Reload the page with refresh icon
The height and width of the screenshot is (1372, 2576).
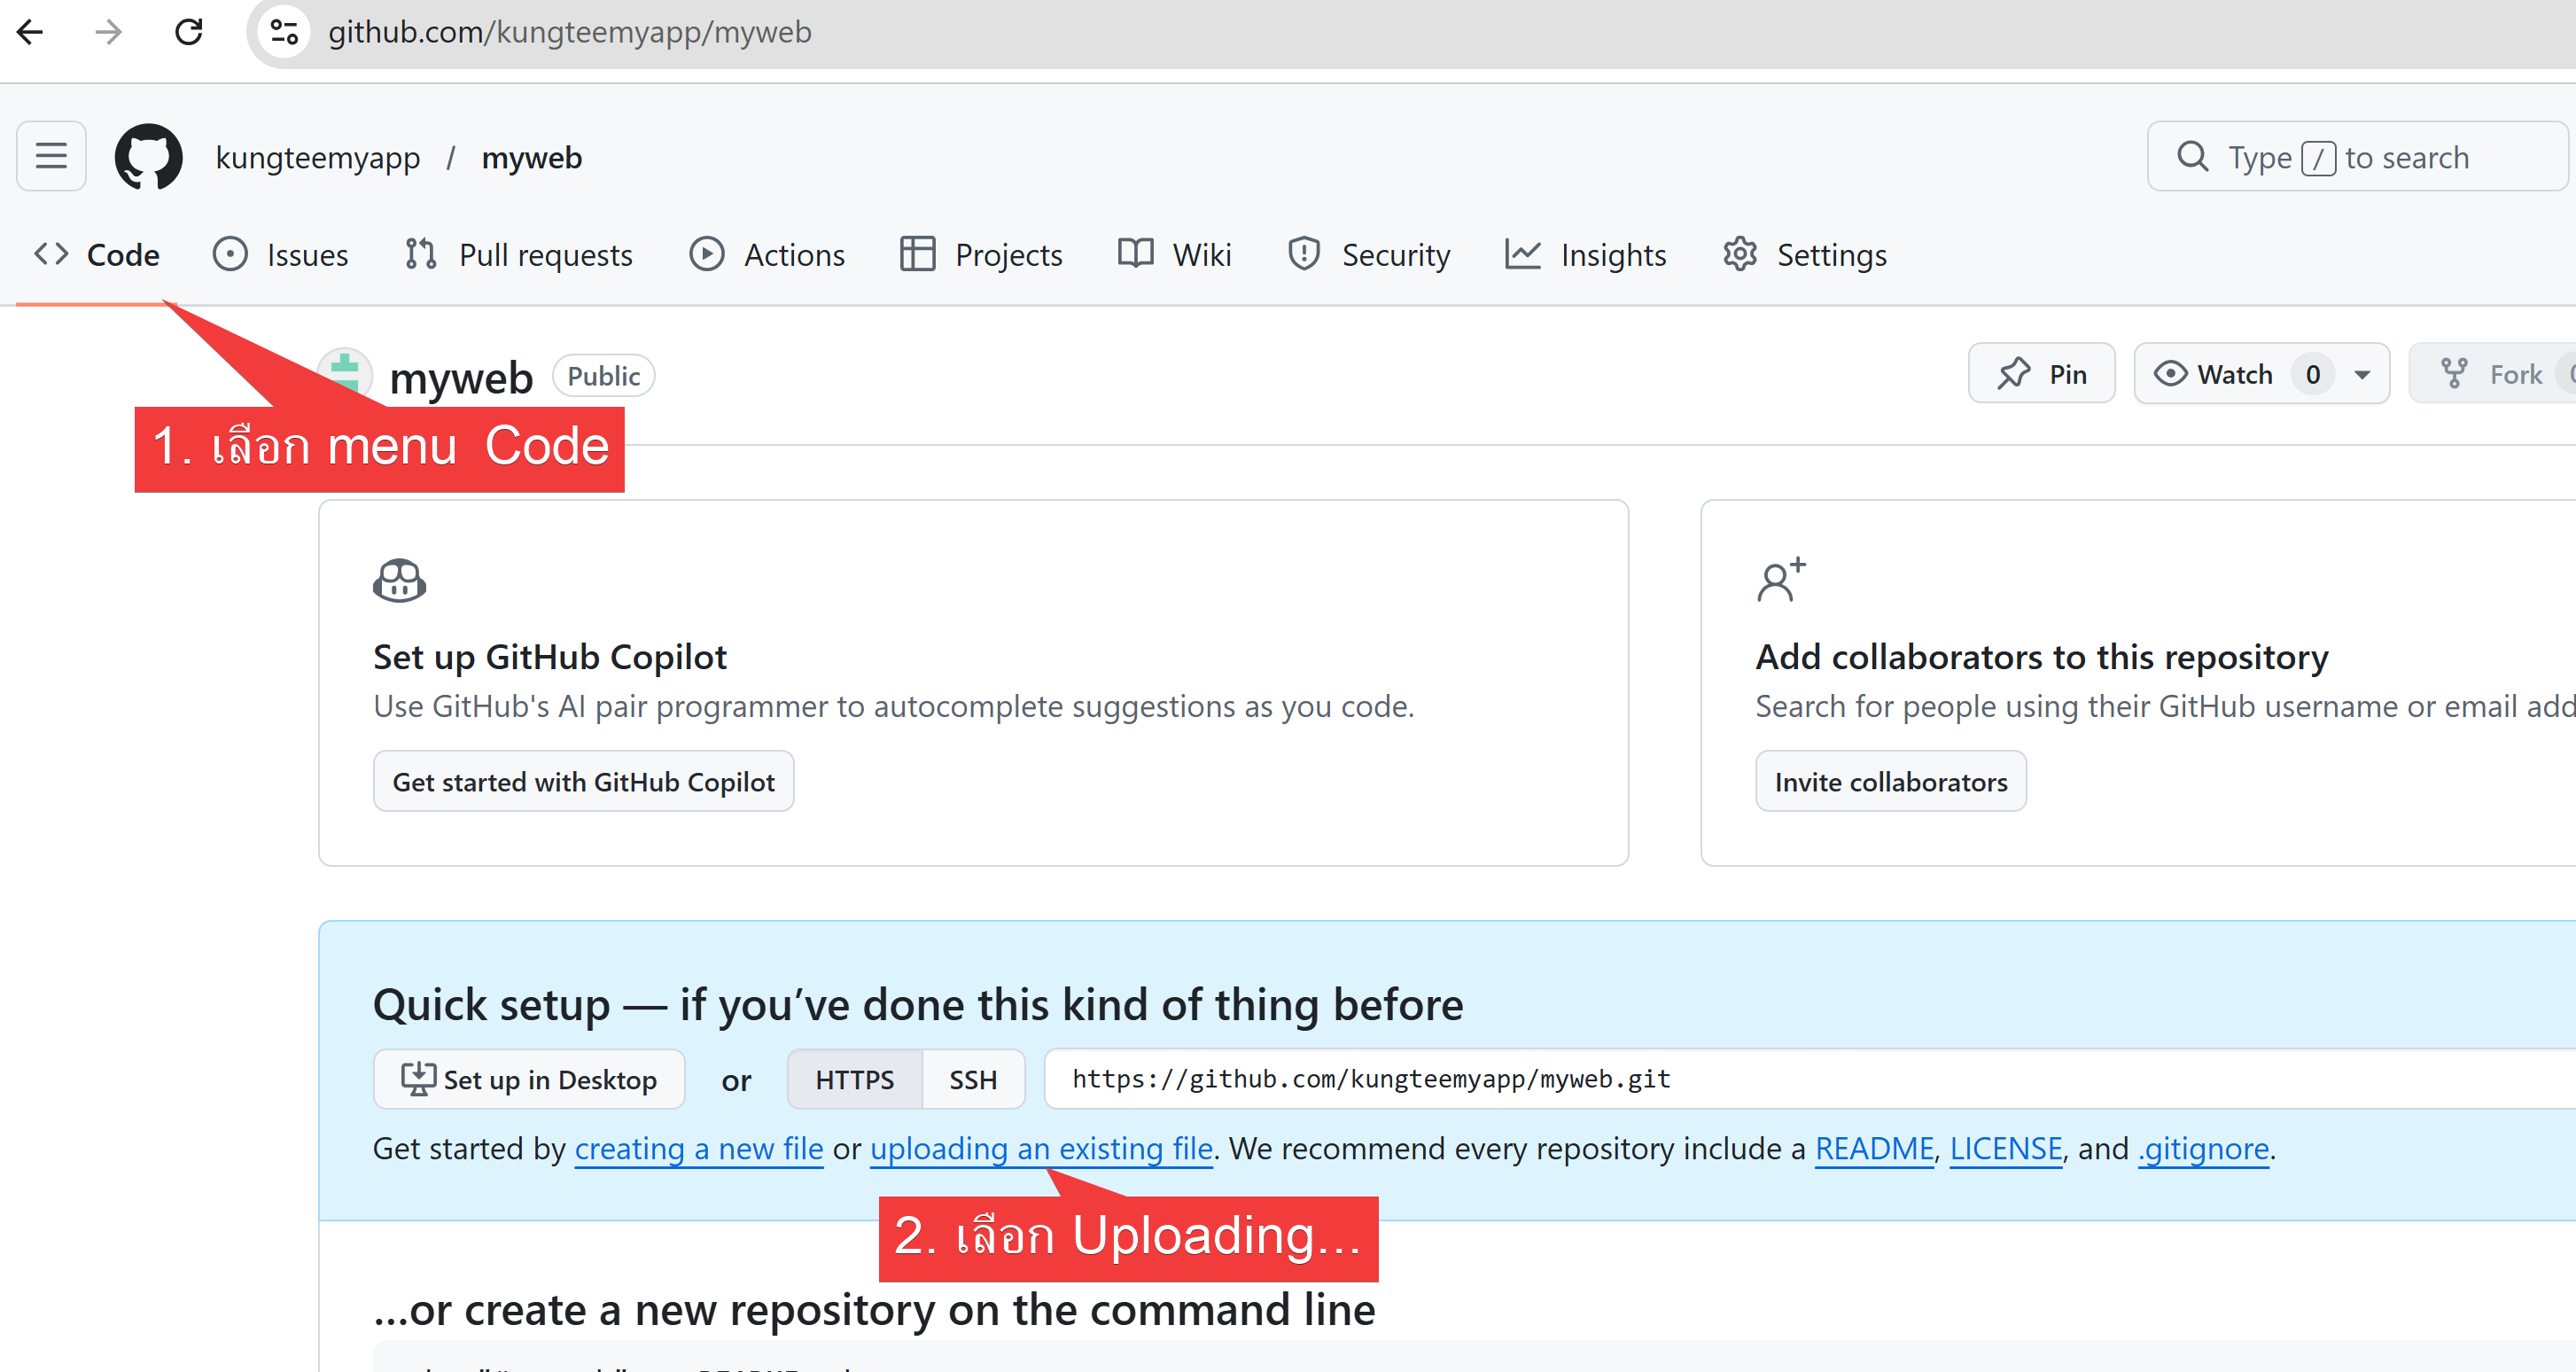pos(189,32)
